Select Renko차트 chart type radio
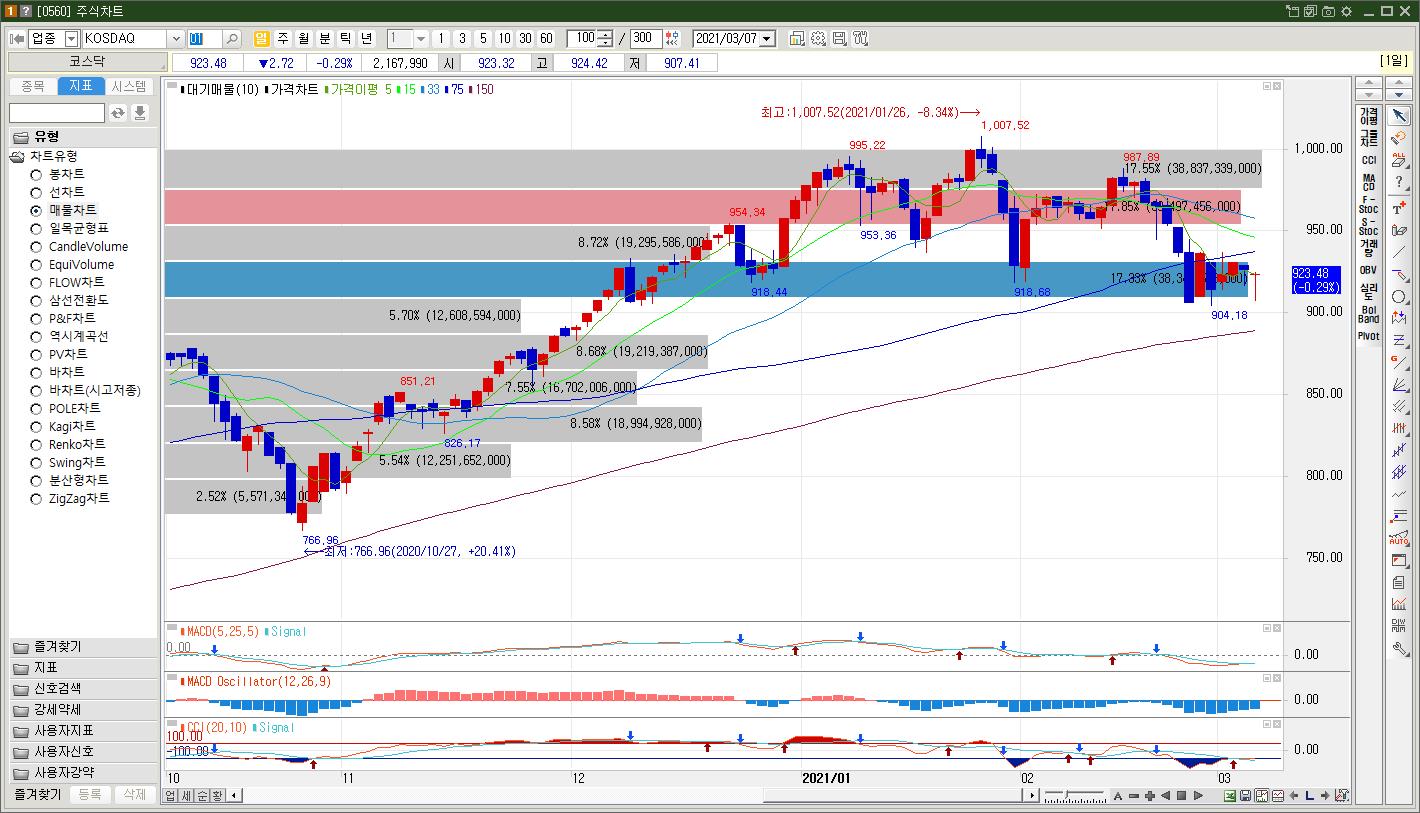 click(36, 445)
